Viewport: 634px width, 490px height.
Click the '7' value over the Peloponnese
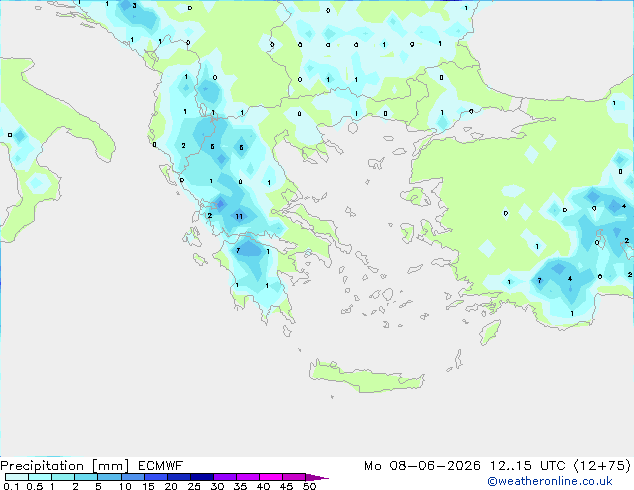click(x=238, y=251)
